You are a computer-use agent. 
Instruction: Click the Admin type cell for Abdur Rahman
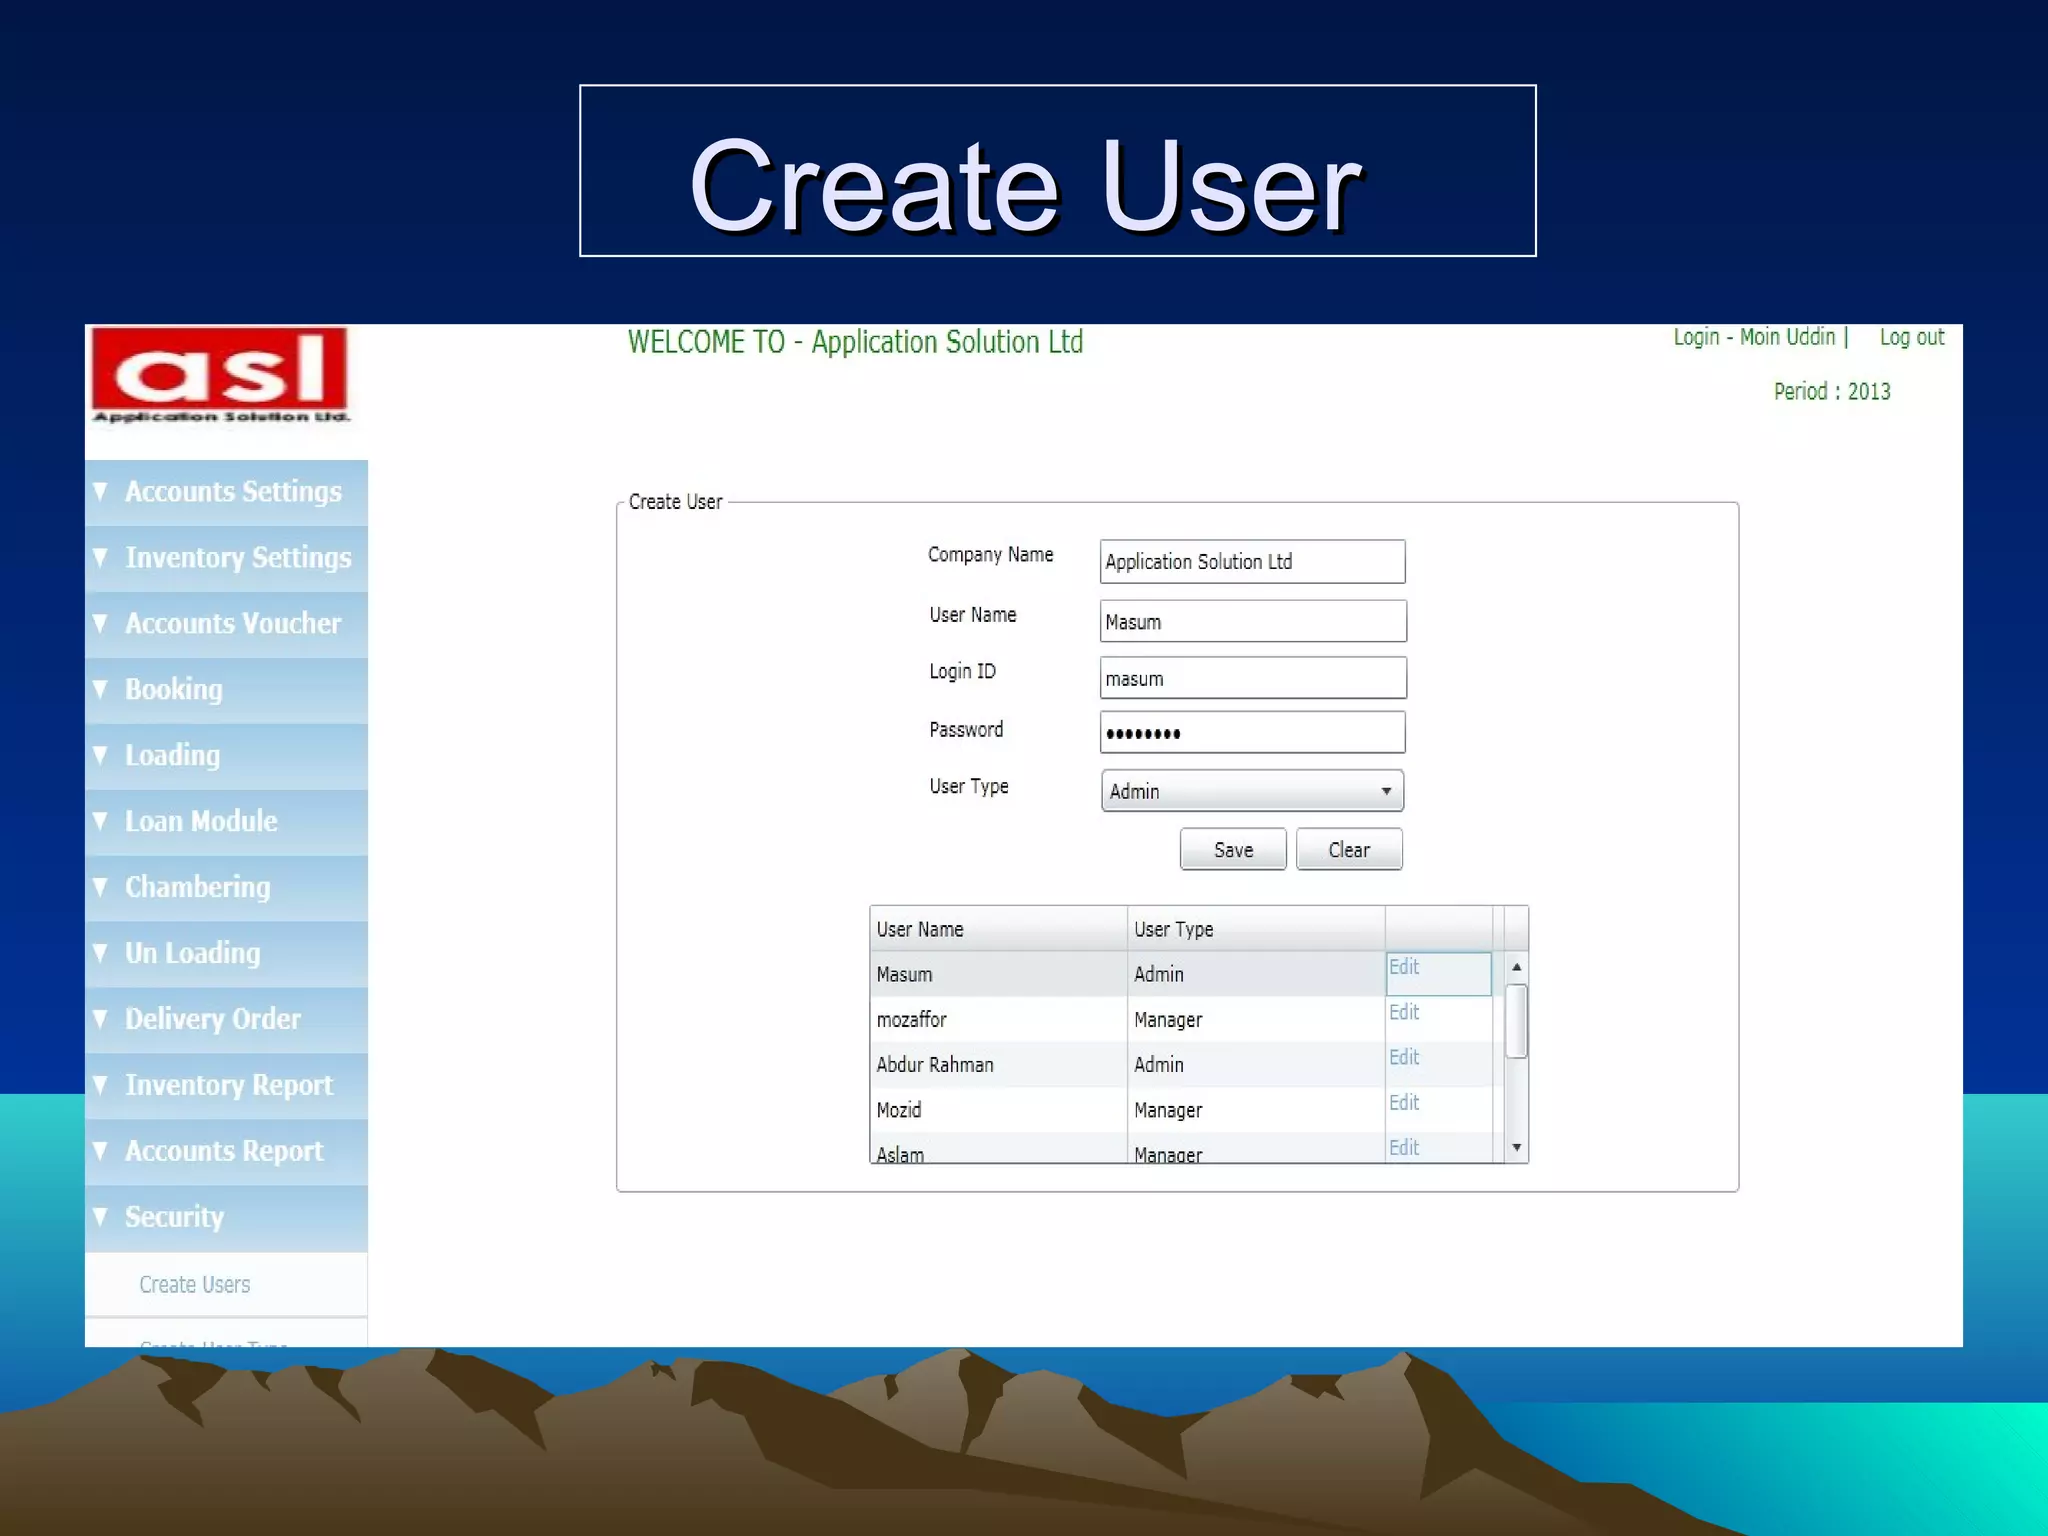[1256, 1064]
